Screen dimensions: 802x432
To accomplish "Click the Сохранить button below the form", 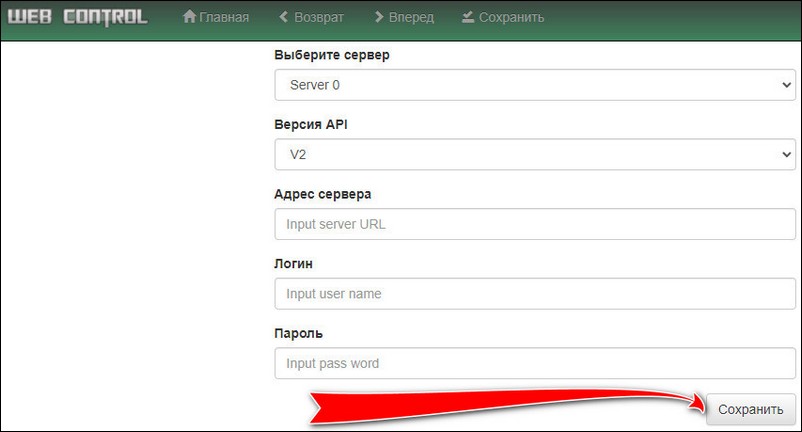I will [x=751, y=409].
